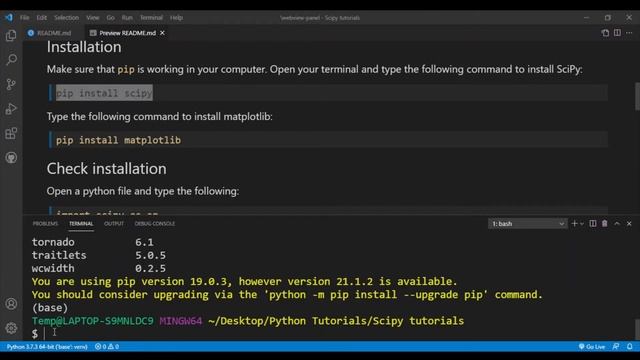Open the Go menu
This screenshot has height=360, width=640.
coord(110,18)
